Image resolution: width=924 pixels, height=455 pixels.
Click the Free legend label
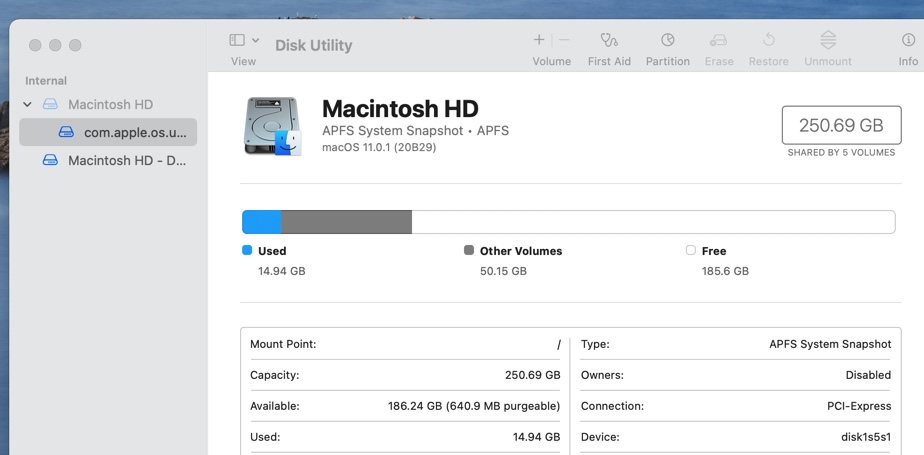coord(714,251)
